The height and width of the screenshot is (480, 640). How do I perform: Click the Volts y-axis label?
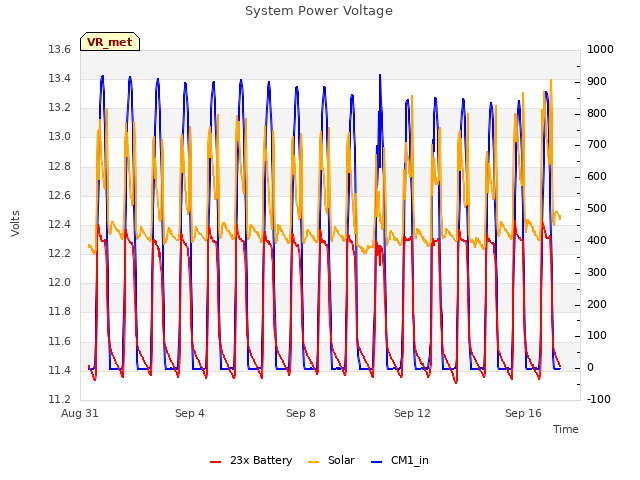click(x=16, y=223)
